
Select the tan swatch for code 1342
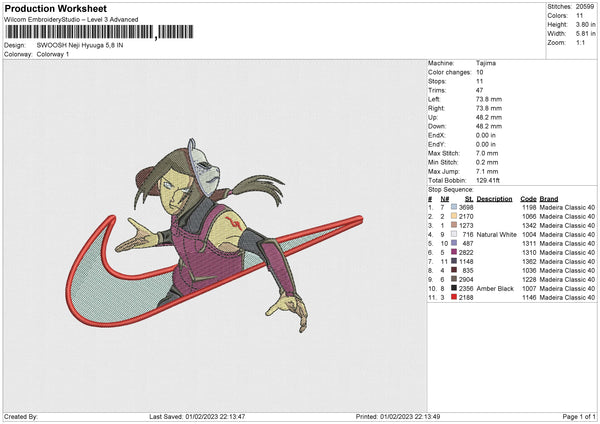point(454,225)
